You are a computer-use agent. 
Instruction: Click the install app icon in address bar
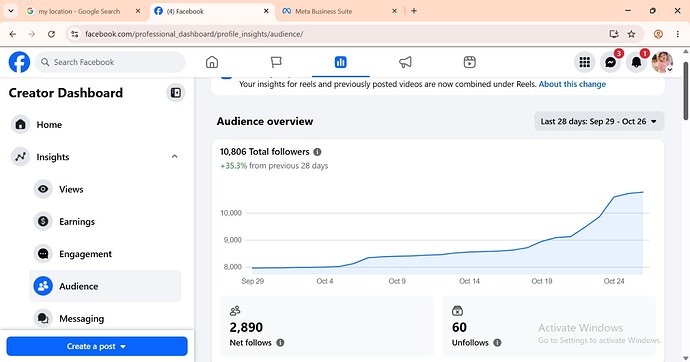(x=614, y=34)
